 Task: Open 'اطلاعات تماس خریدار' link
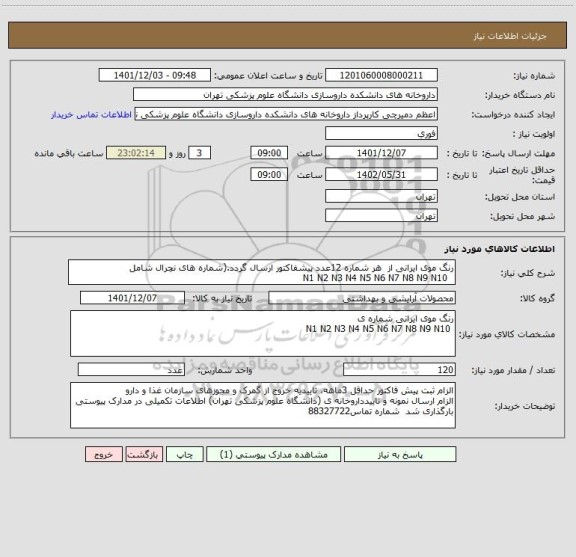tap(91, 115)
